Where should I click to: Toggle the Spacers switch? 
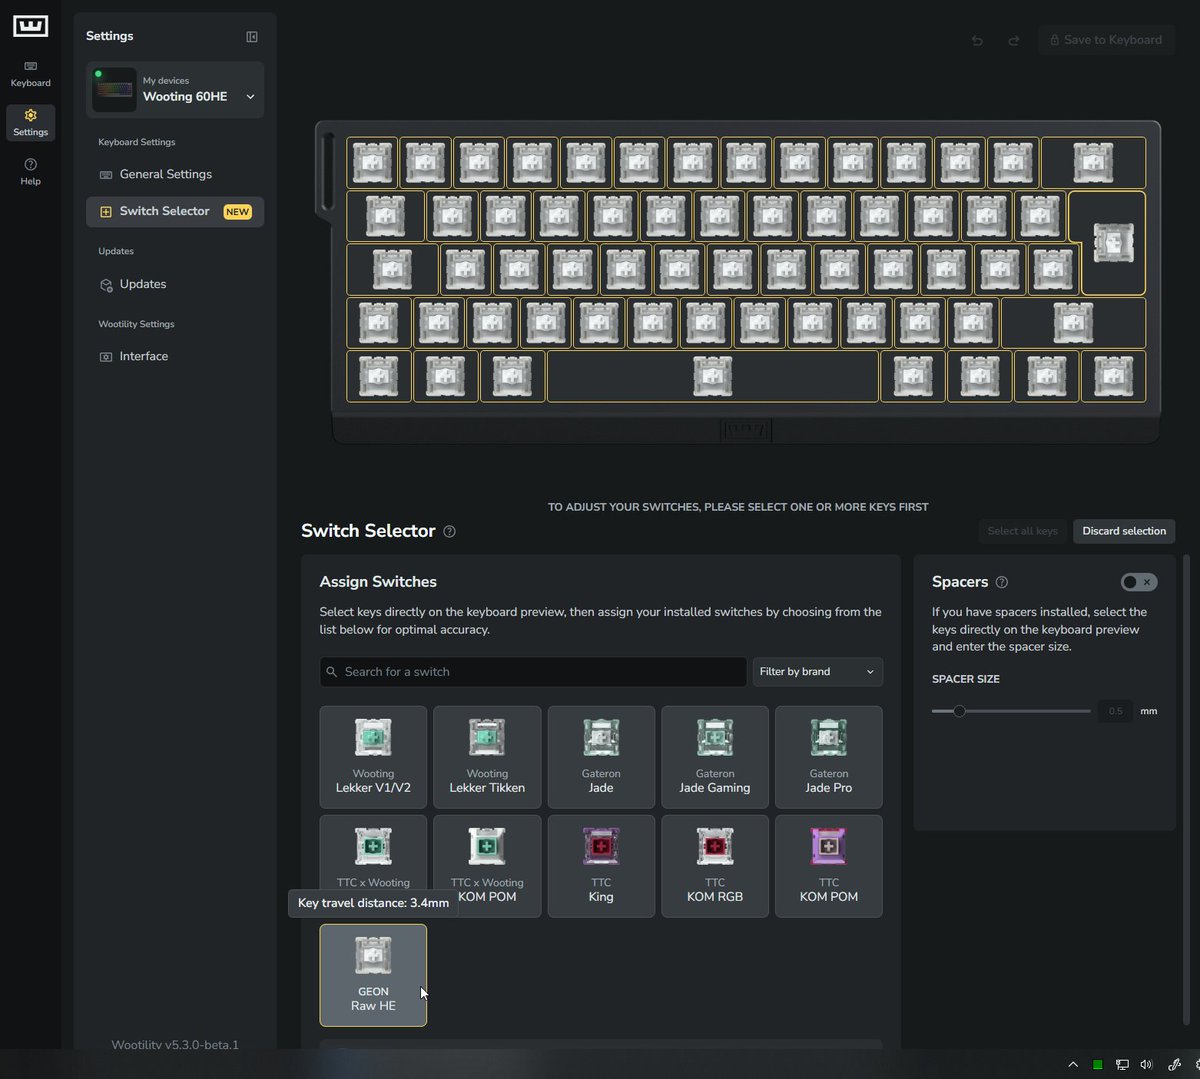click(x=1139, y=582)
